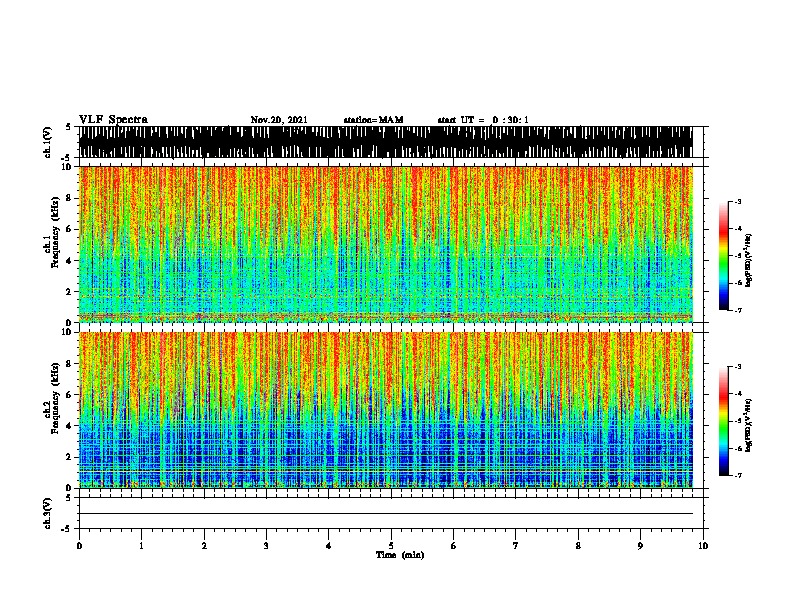Click time axis tick label "4"
This screenshot has width=792, height=612.
click(329, 546)
